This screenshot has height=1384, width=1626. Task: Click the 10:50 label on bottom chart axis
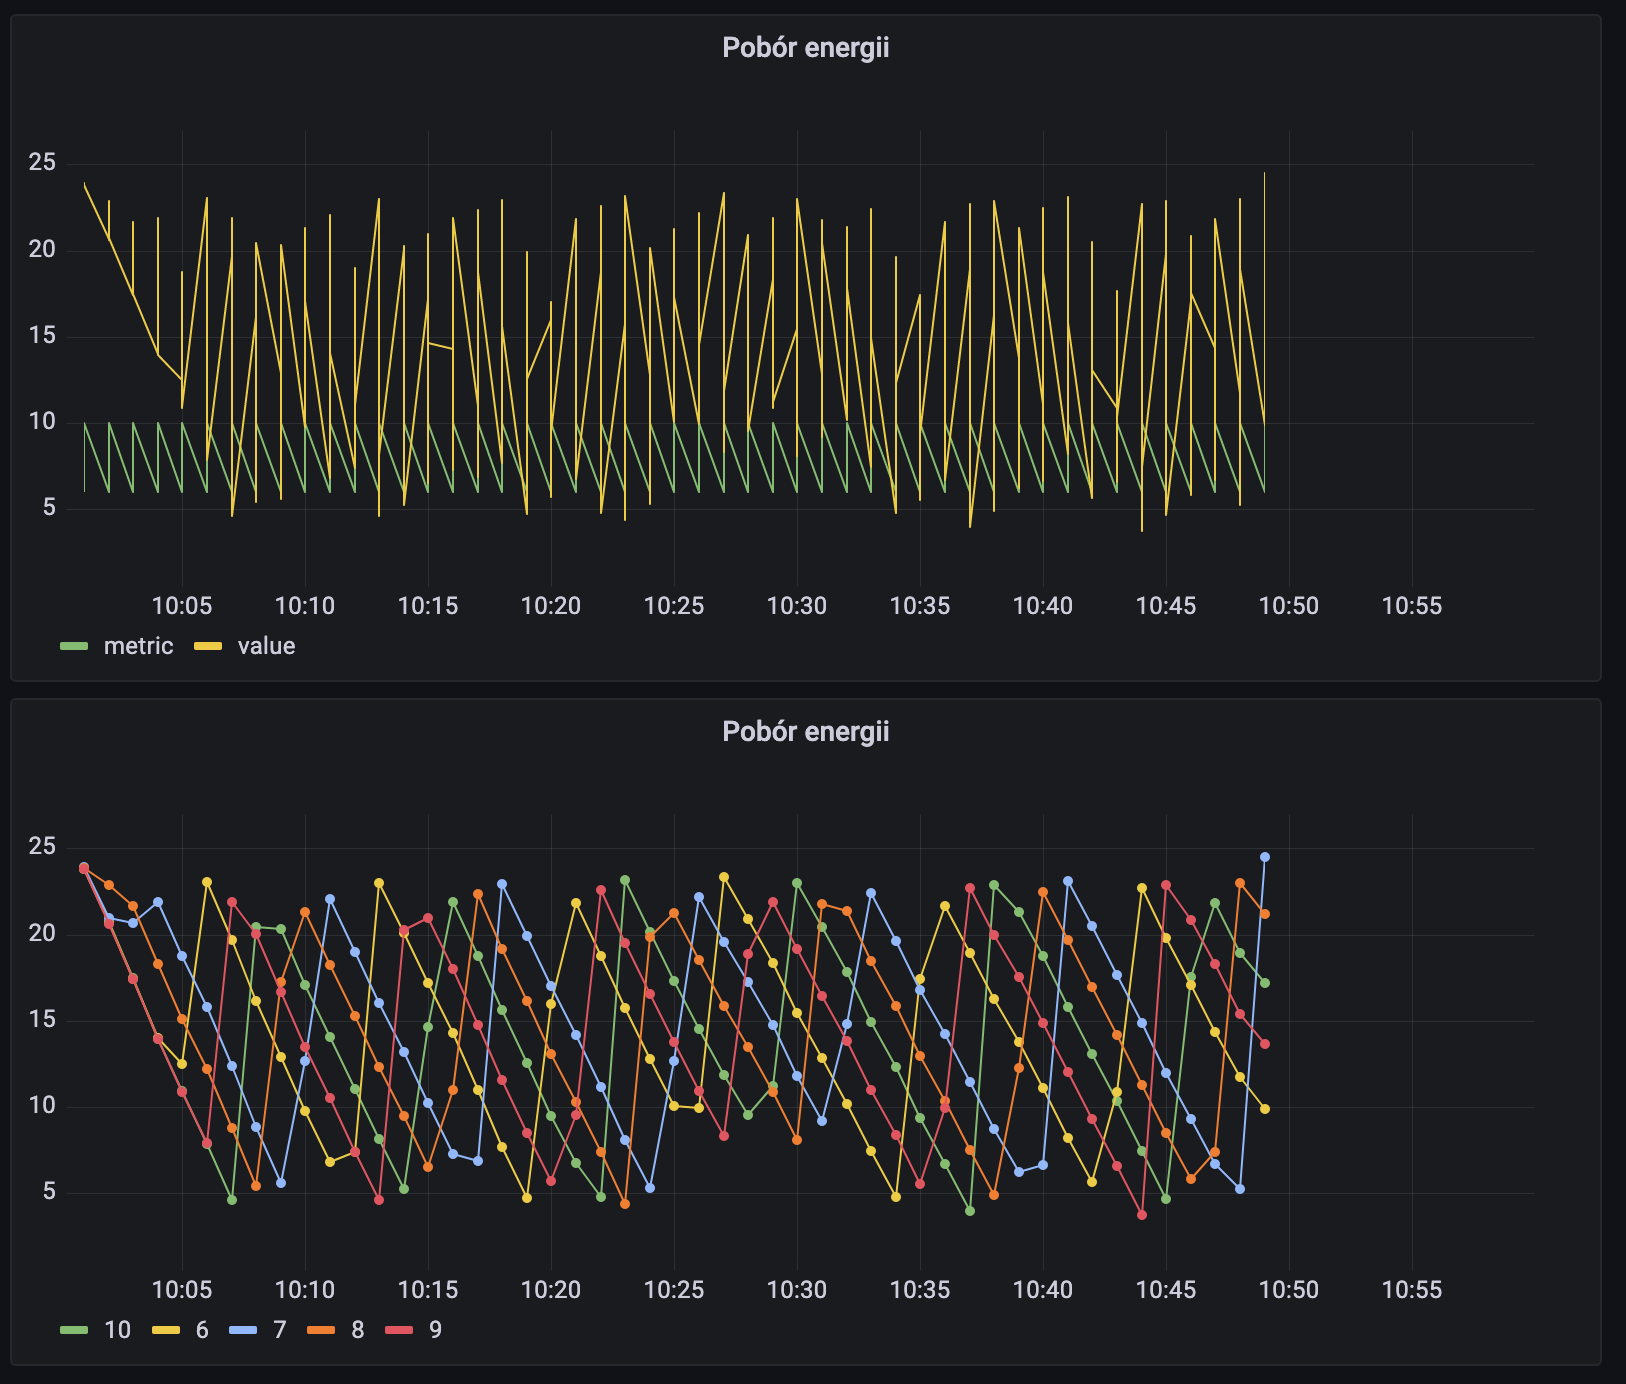(1289, 1290)
